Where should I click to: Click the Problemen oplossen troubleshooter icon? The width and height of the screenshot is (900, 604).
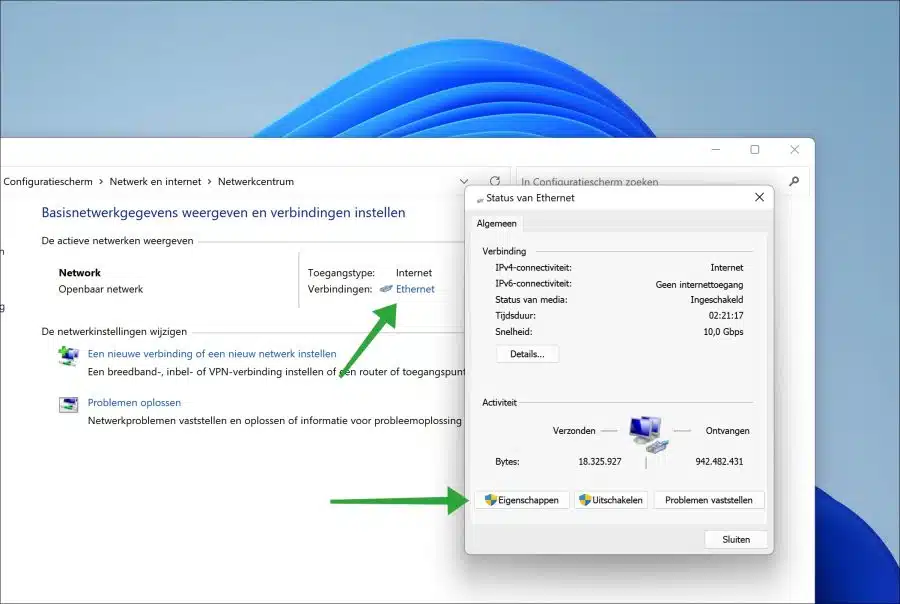[x=68, y=405]
